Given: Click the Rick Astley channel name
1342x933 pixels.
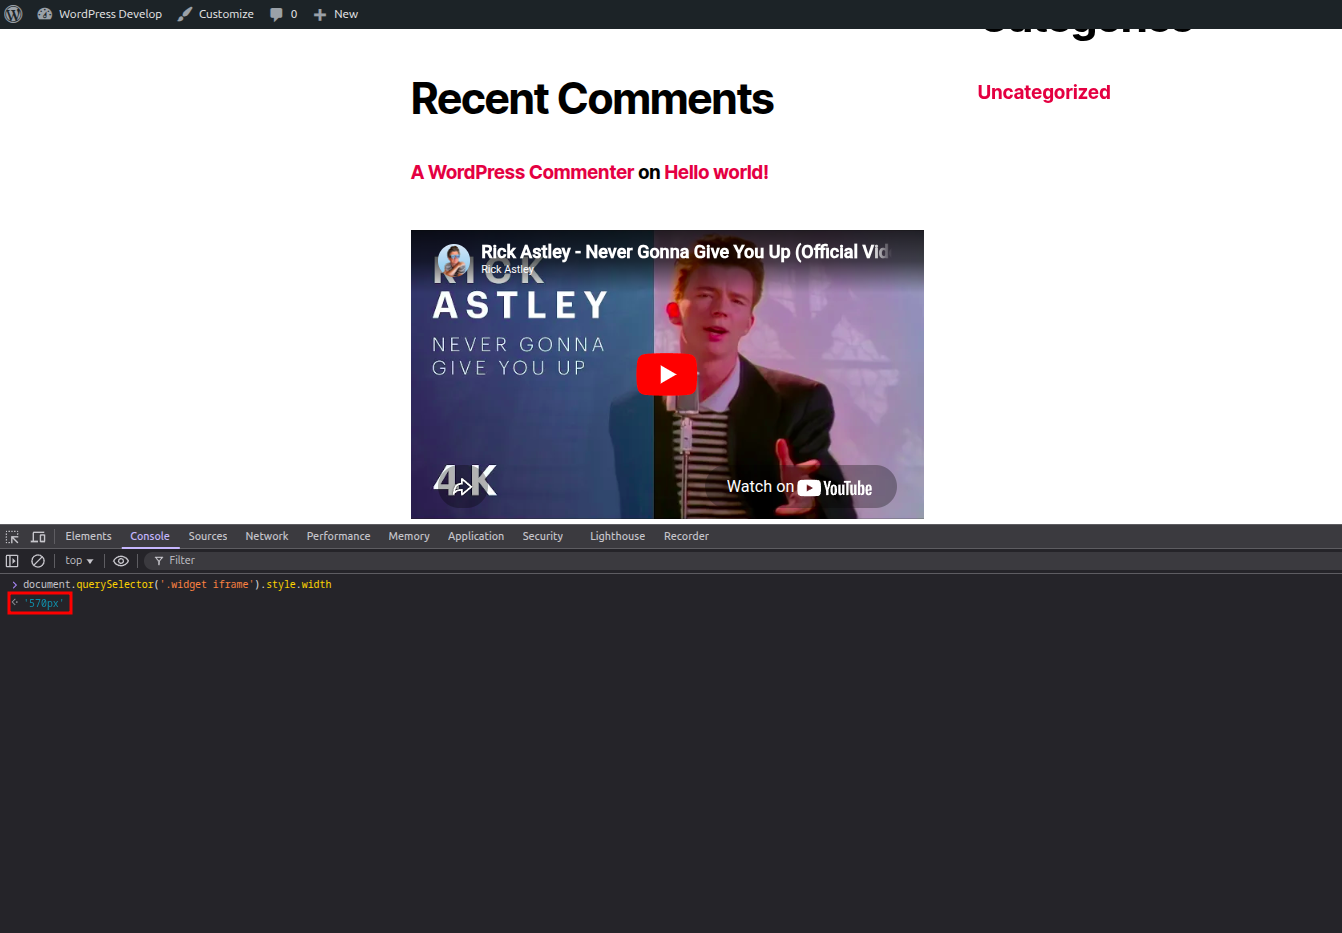Looking at the screenshot, I should click(x=507, y=269).
